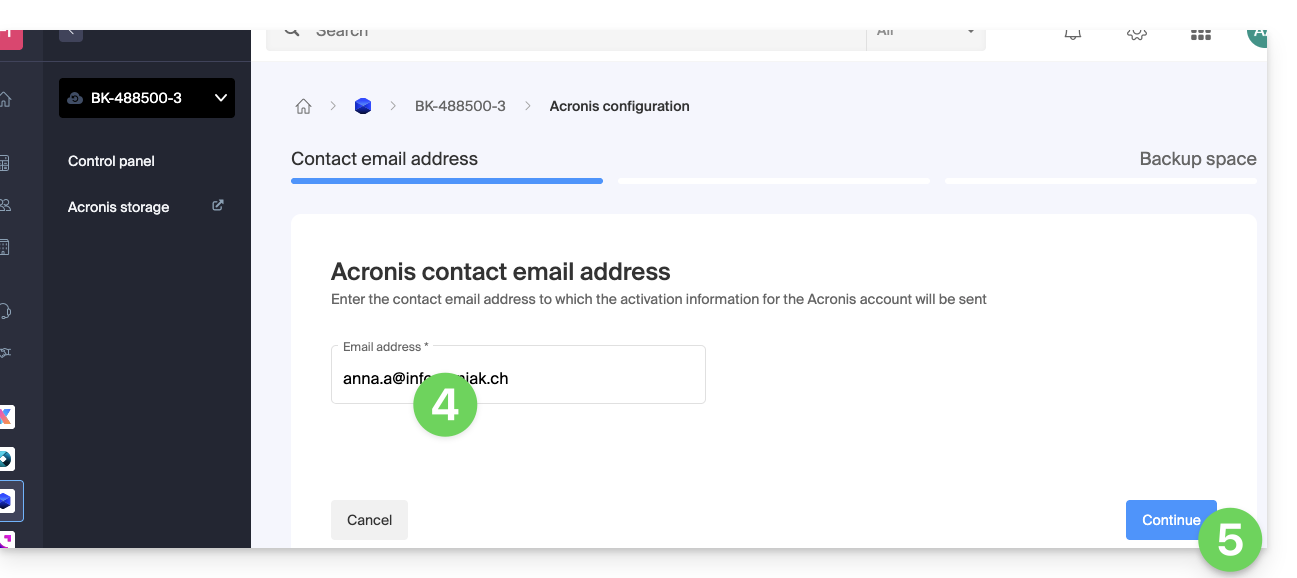Click the colorful X app sidebar icon
1297x578 pixels.
7,416
